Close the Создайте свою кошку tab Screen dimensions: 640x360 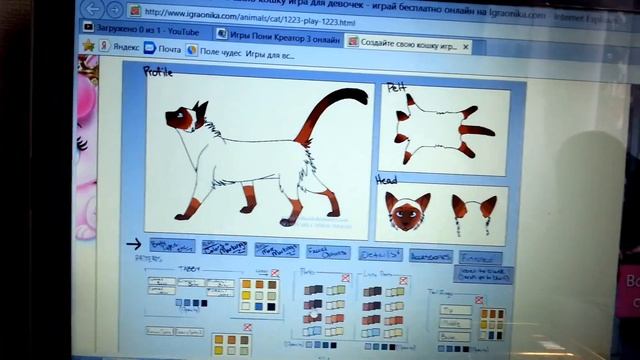click(x=466, y=47)
